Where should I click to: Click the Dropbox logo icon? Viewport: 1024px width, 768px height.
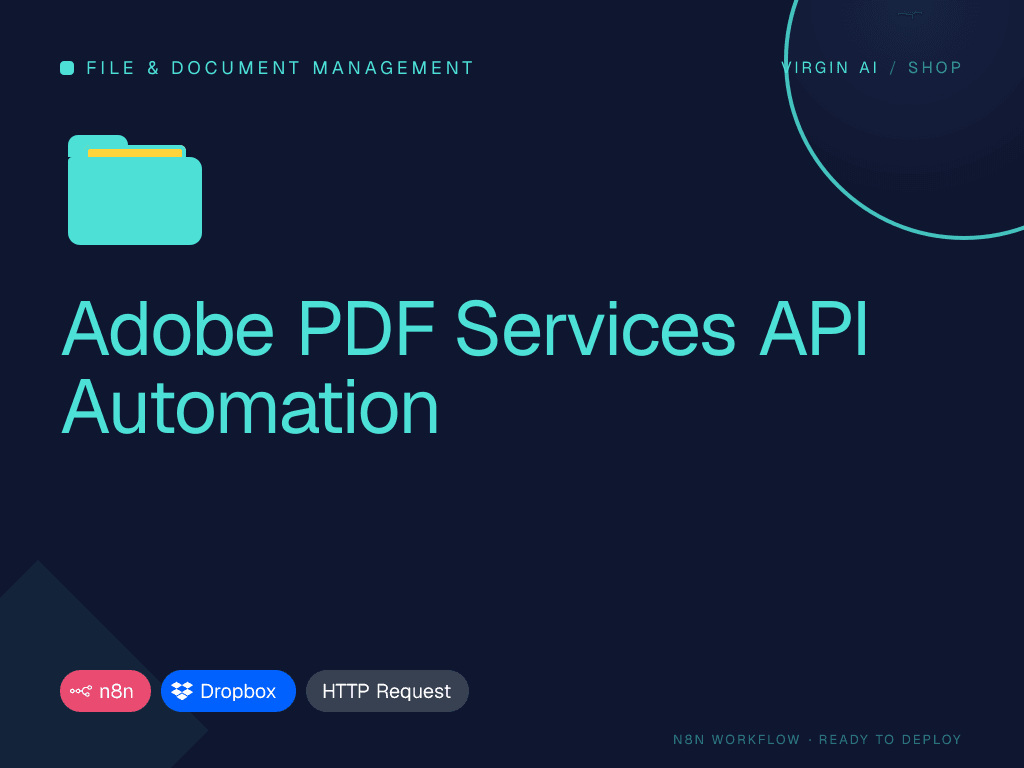[x=182, y=691]
